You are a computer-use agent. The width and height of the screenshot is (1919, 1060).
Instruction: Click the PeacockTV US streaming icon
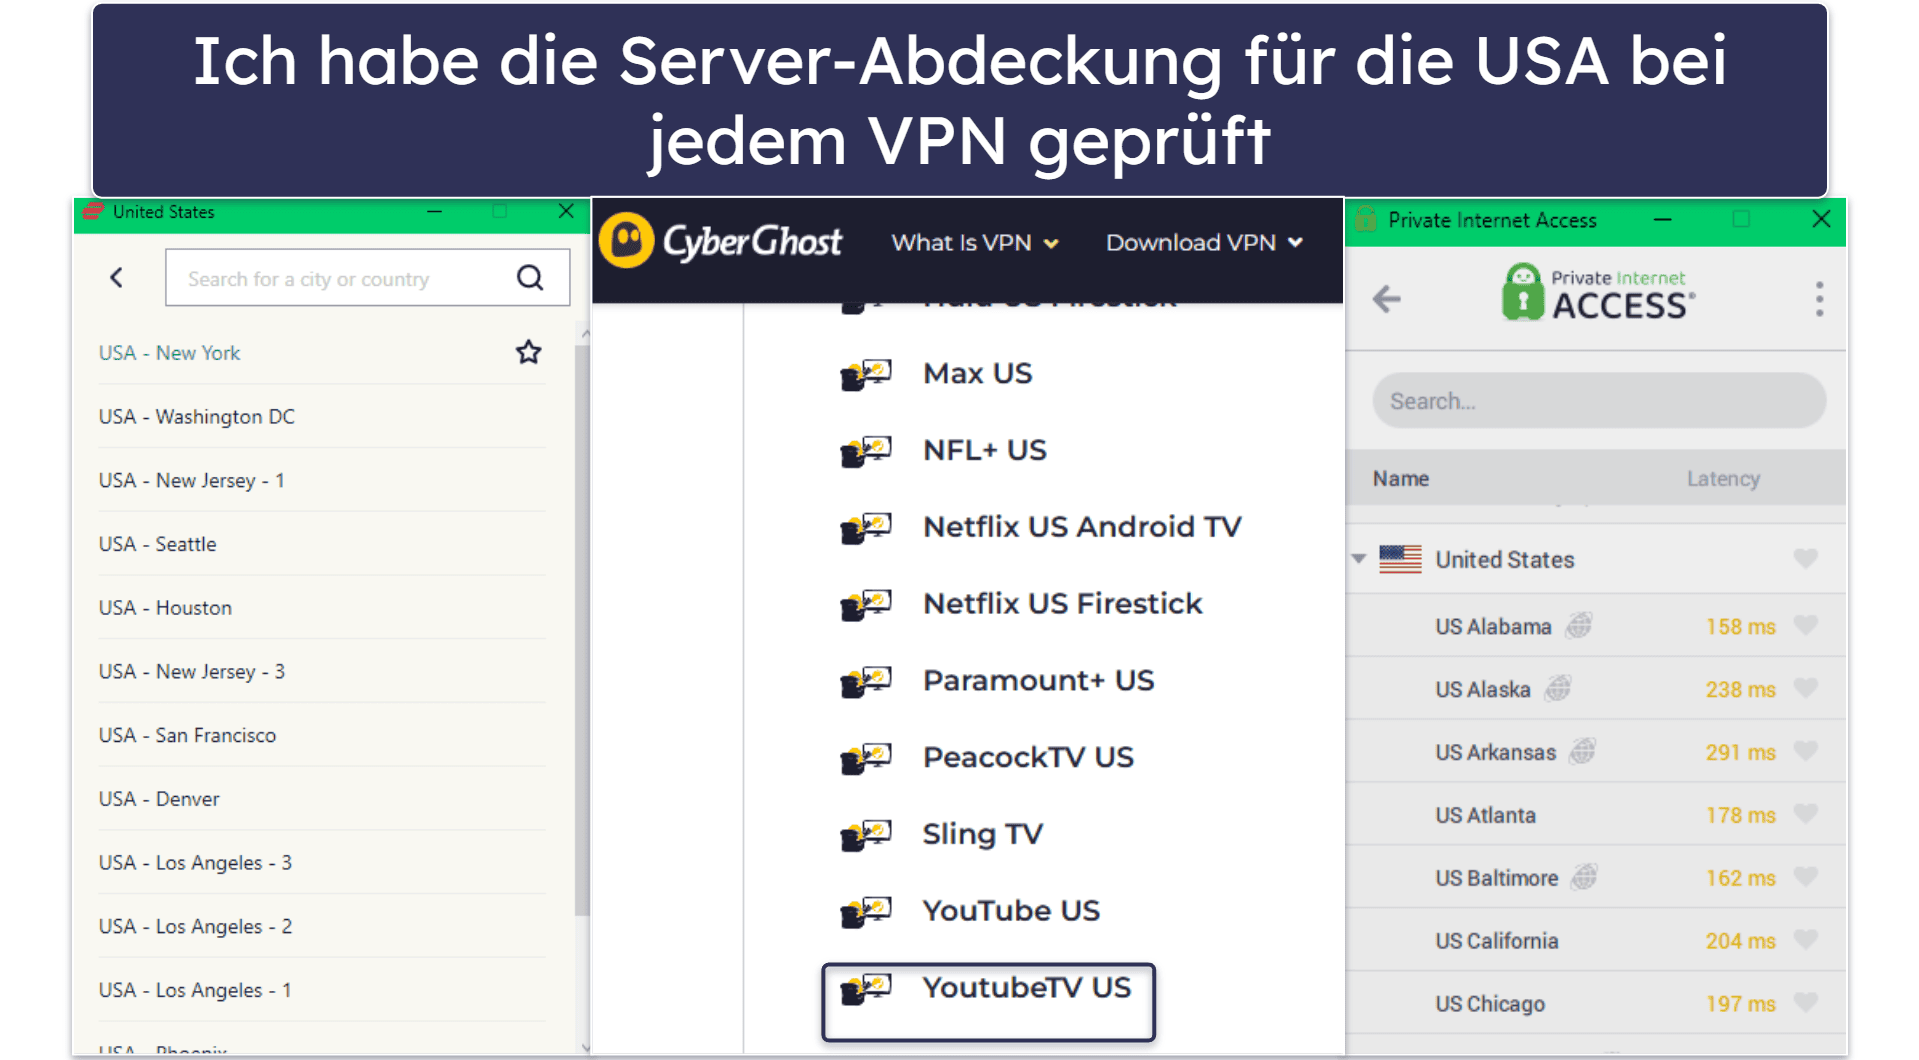tap(866, 758)
